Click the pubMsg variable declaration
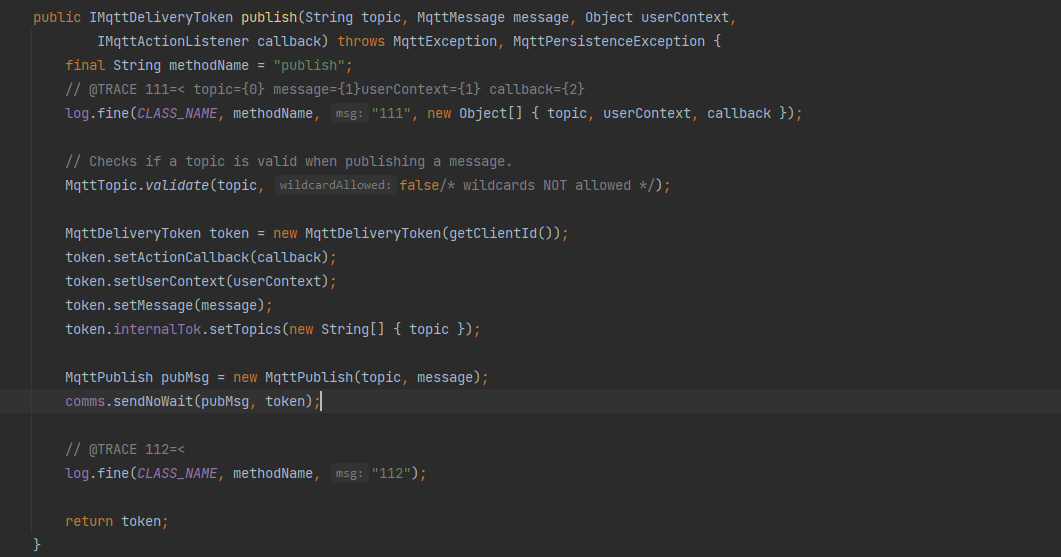 [185, 378]
